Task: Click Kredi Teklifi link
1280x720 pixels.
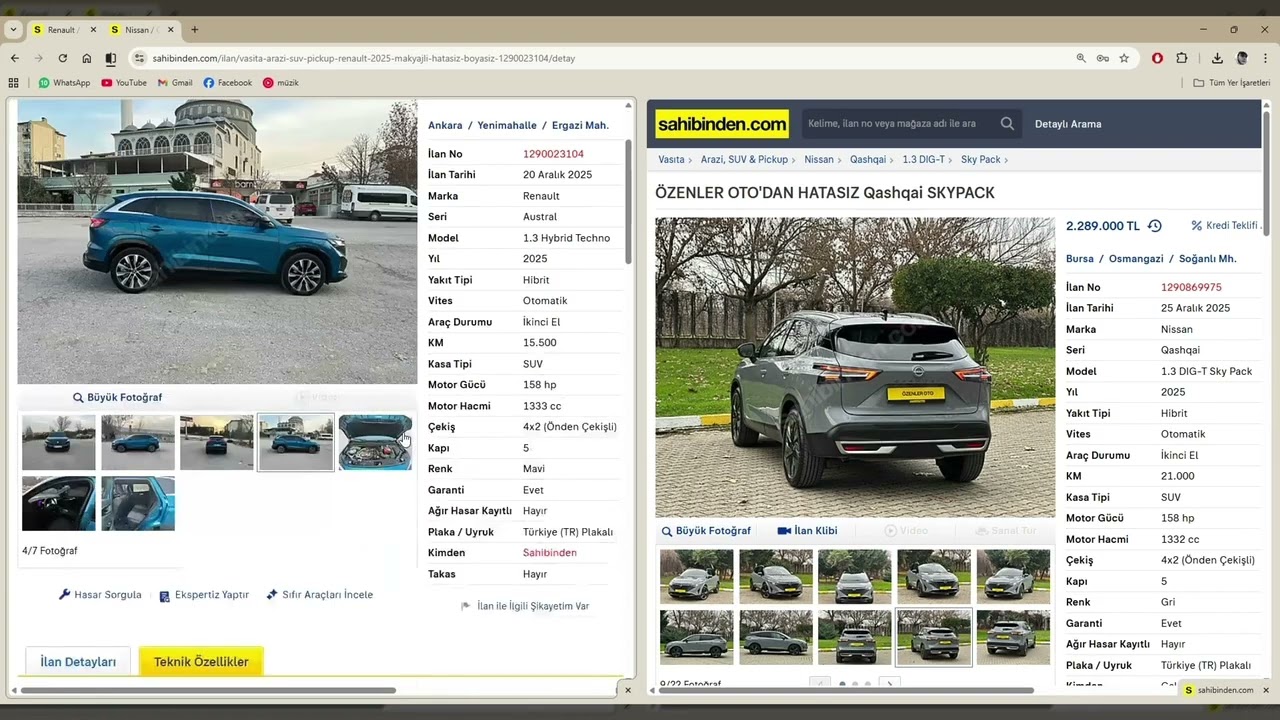Action: [1225, 226]
